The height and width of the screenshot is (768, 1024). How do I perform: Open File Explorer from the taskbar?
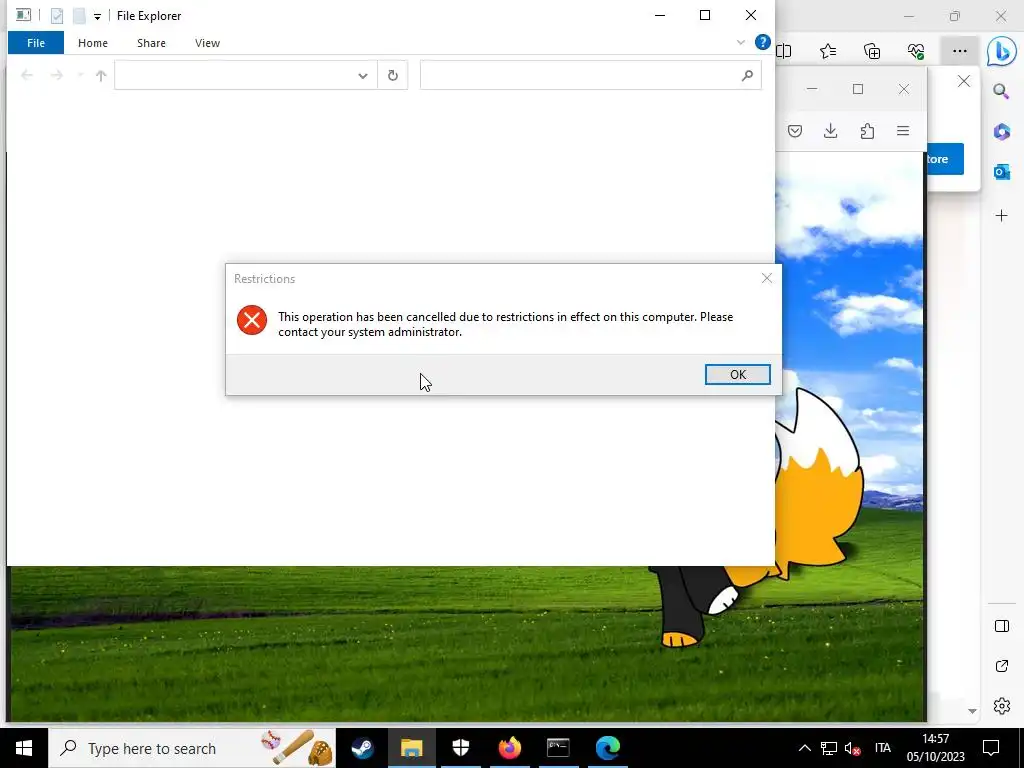[411, 748]
